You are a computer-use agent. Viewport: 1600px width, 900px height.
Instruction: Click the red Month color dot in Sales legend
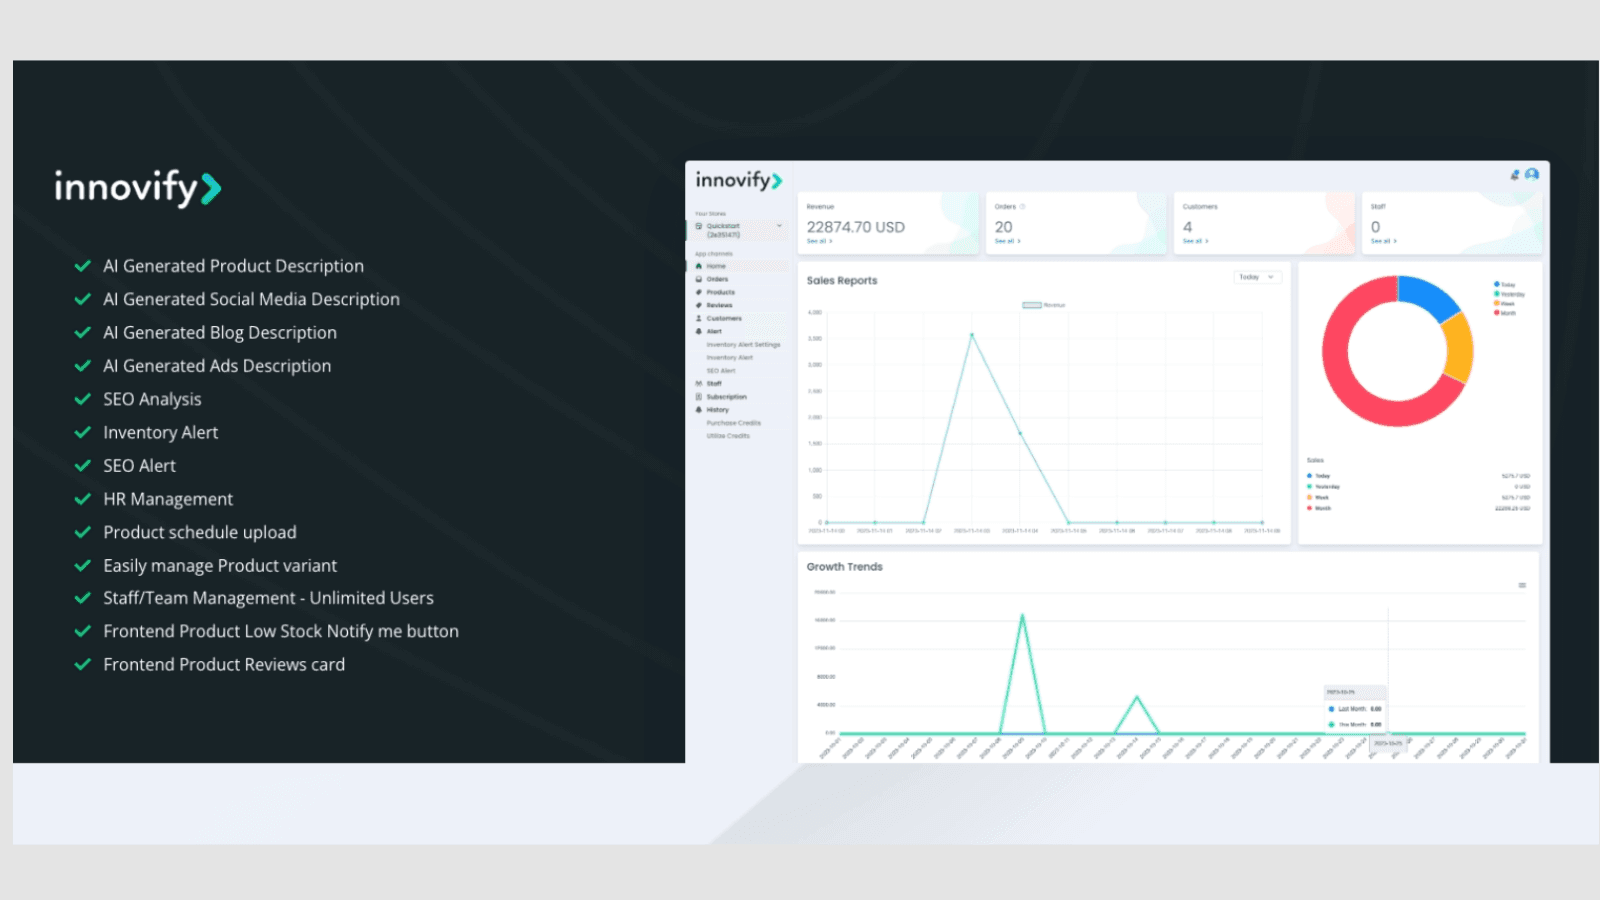(1309, 508)
